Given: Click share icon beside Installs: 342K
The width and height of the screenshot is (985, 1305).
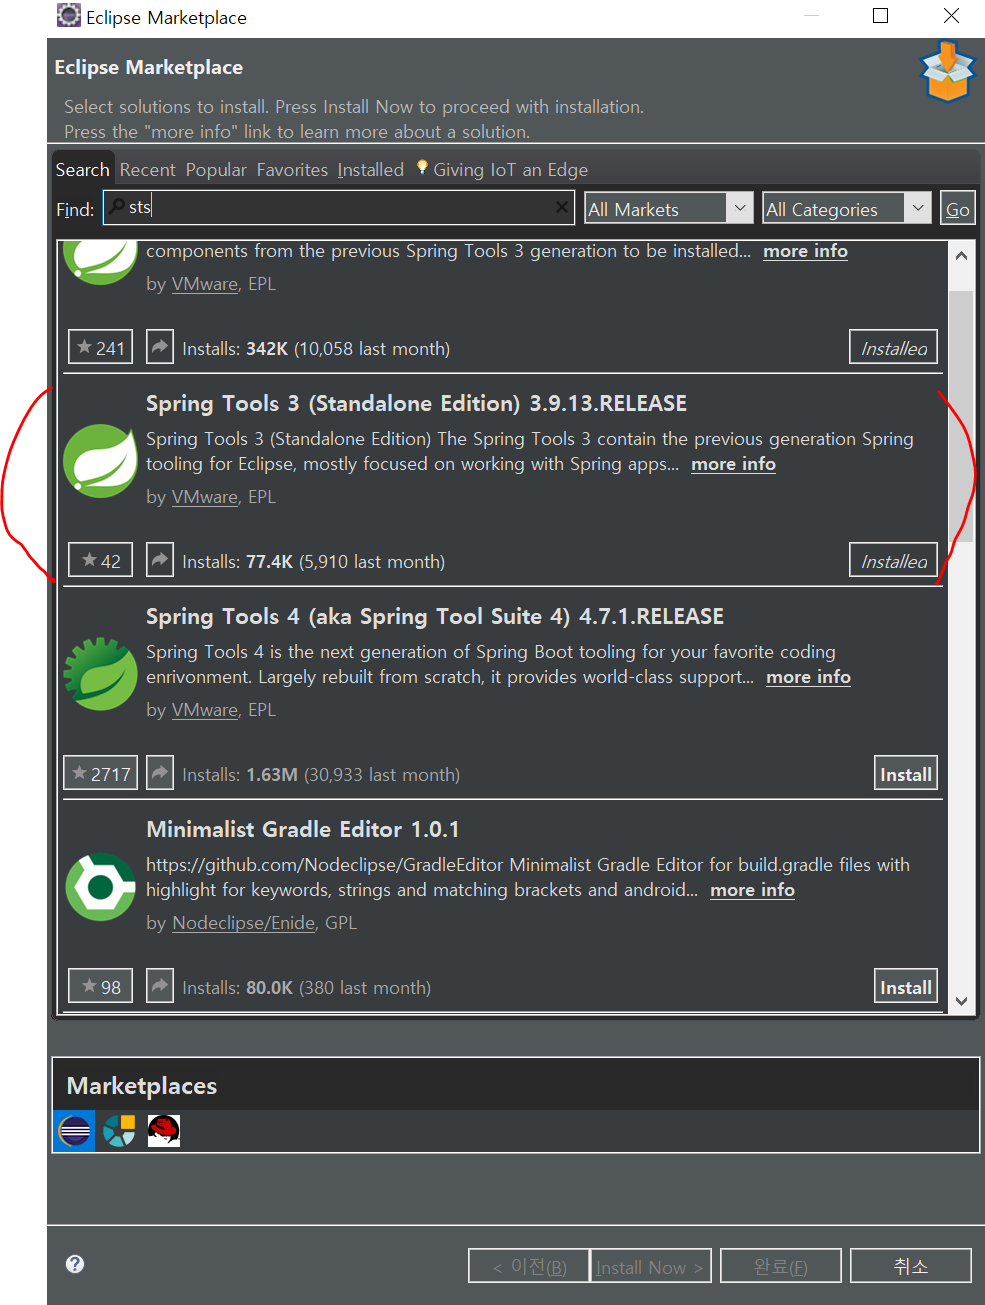Looking at the screenshot, I should 160,347.
